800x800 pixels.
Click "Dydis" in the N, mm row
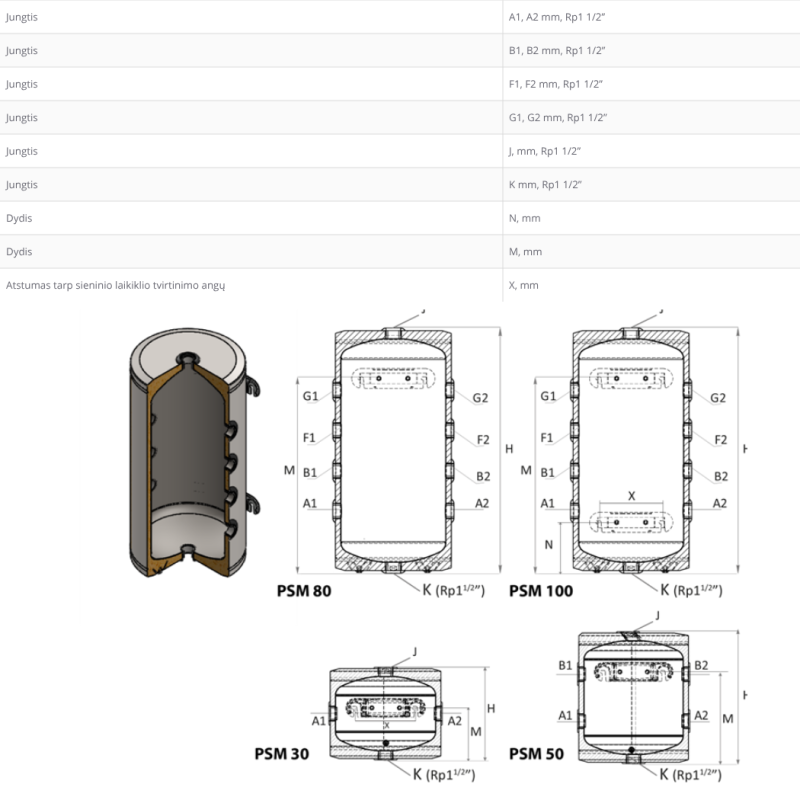[19, 218]
